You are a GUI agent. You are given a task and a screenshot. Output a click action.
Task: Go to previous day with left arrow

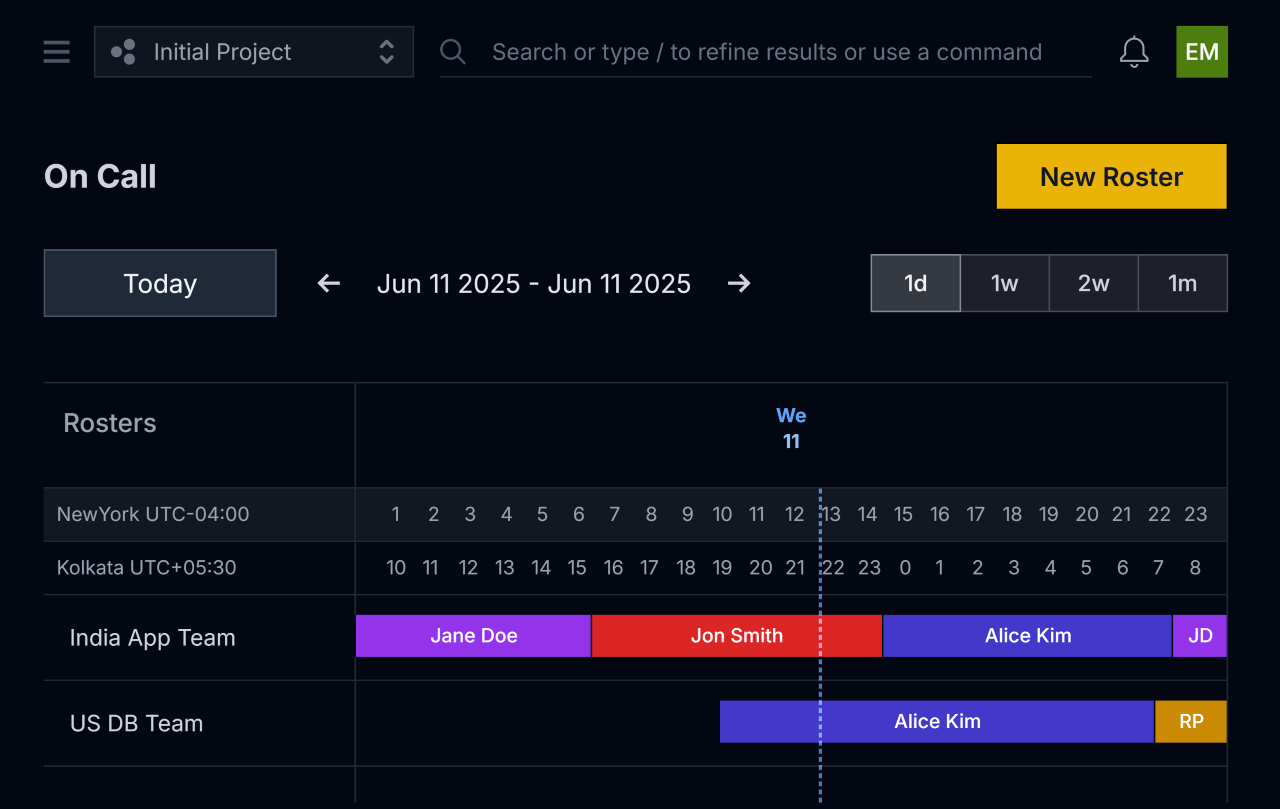(329, 284)
